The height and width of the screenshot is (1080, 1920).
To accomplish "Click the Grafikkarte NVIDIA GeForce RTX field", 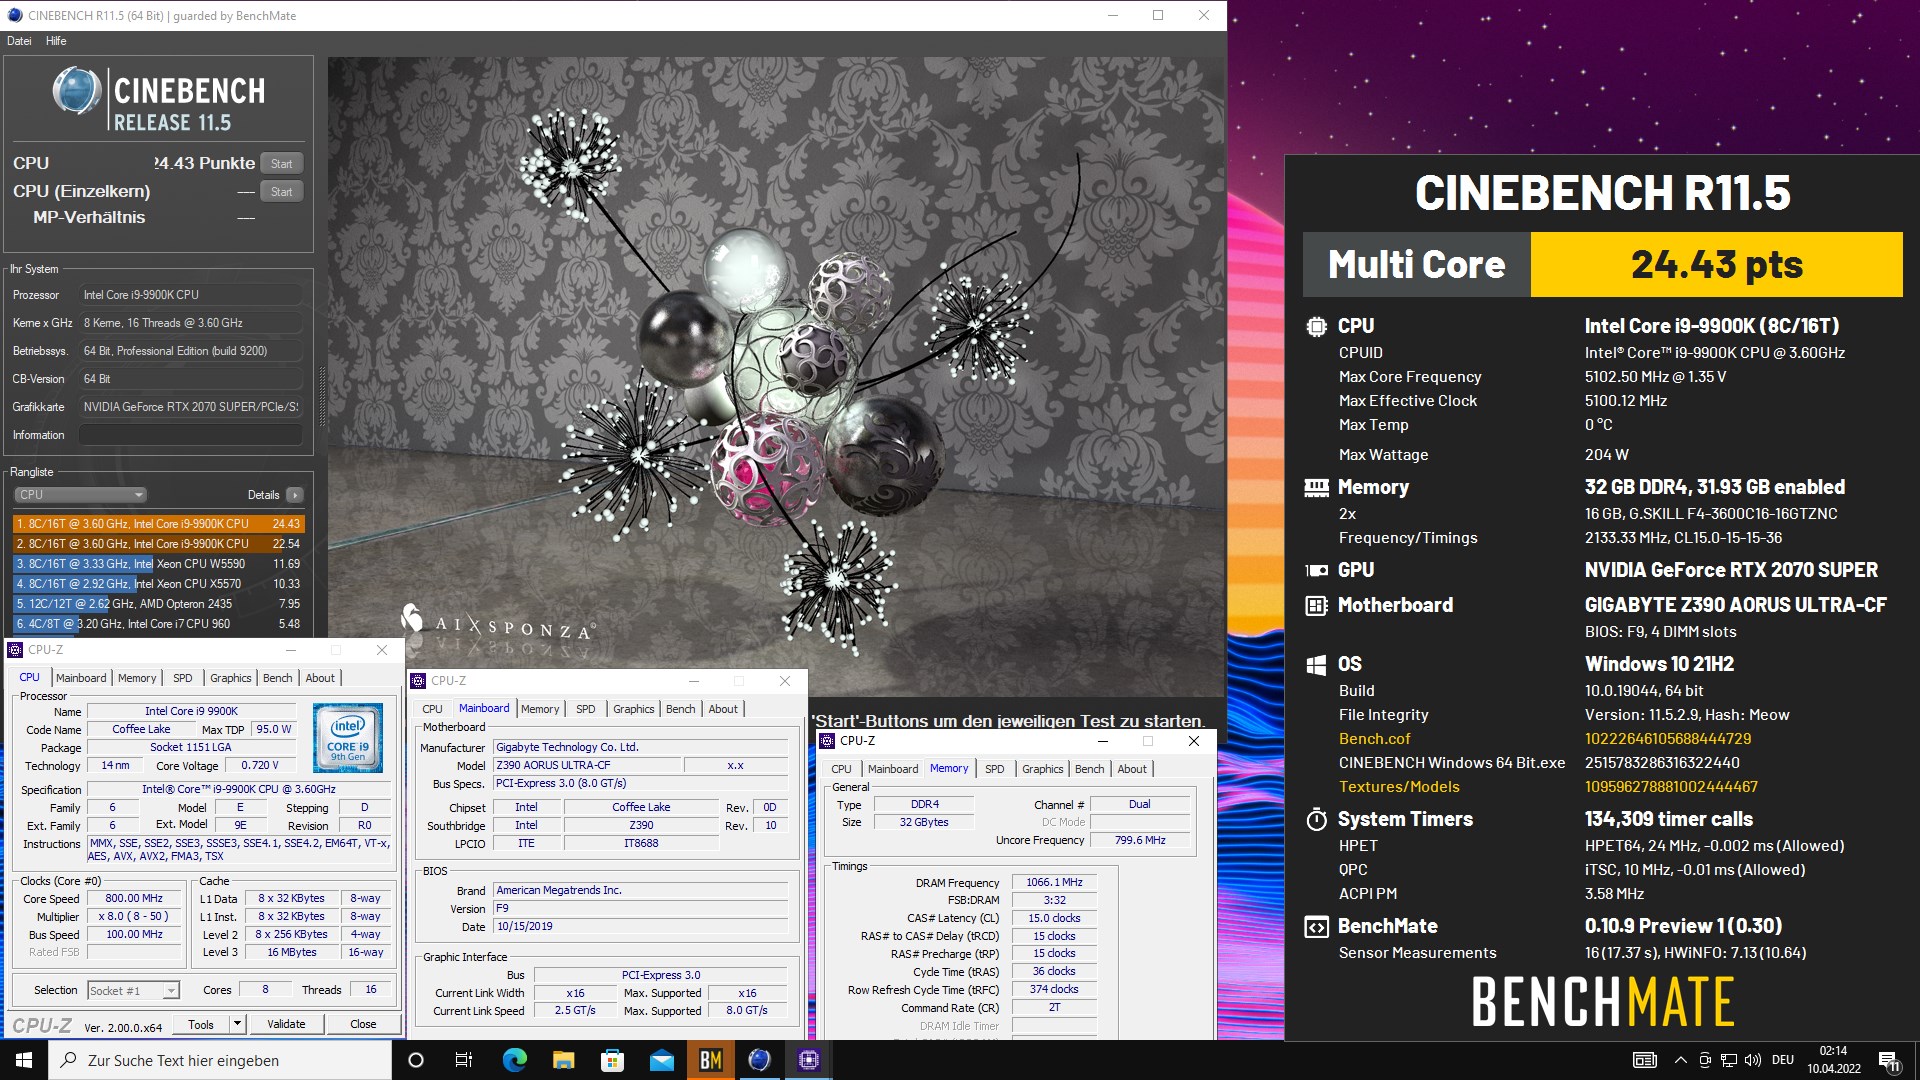I will pos(190,407).
